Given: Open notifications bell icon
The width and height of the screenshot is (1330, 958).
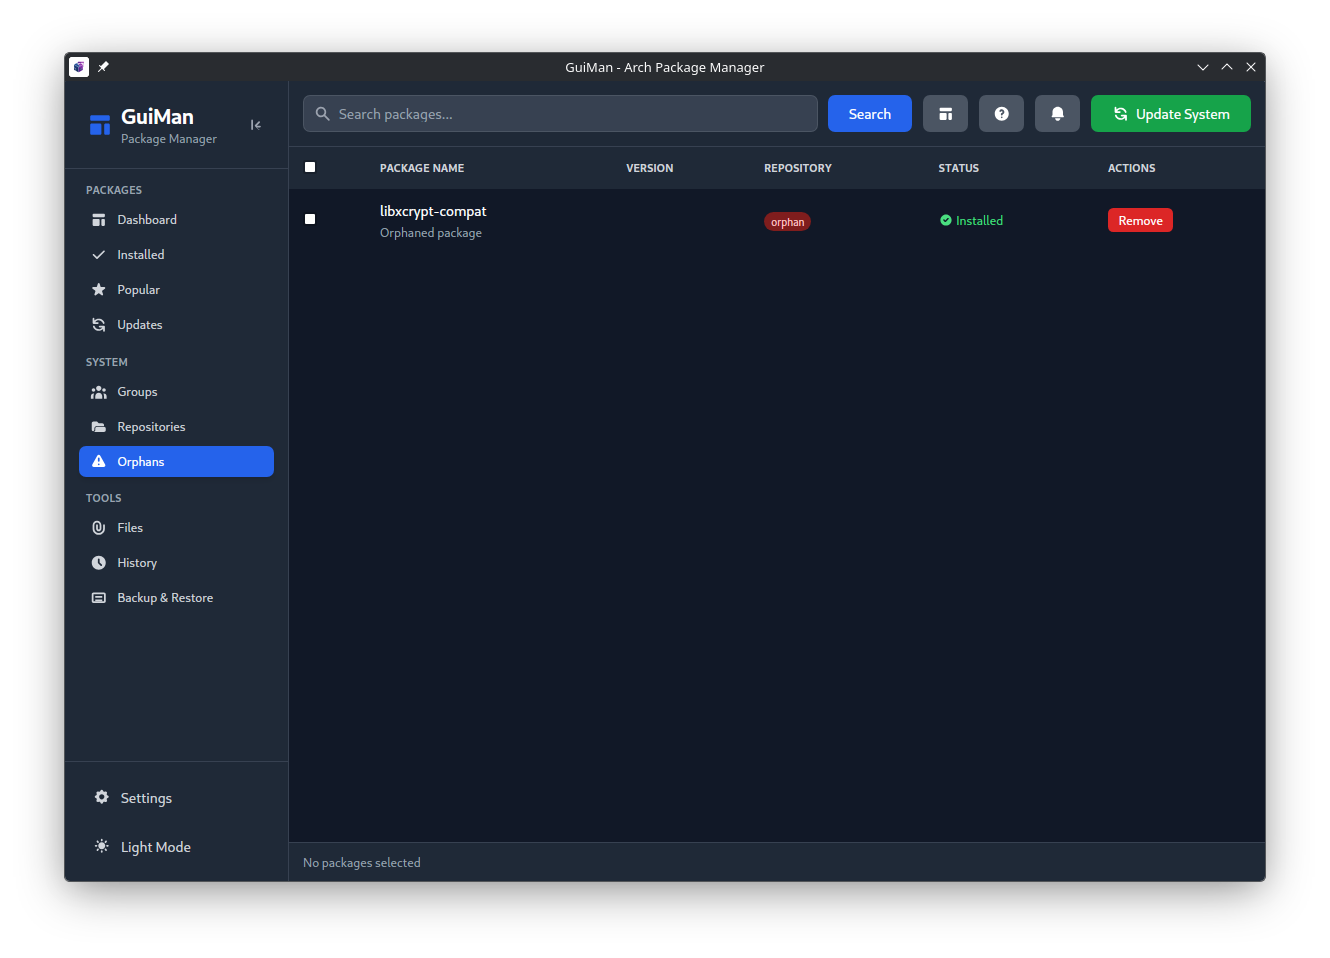Looking at the screenshot, I should (x=1057, y=114).
